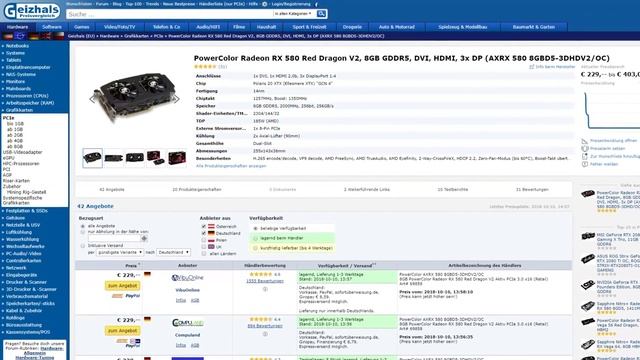Open 'Alle Produkteigenschaften anzeigen' link

click(231, 166)
